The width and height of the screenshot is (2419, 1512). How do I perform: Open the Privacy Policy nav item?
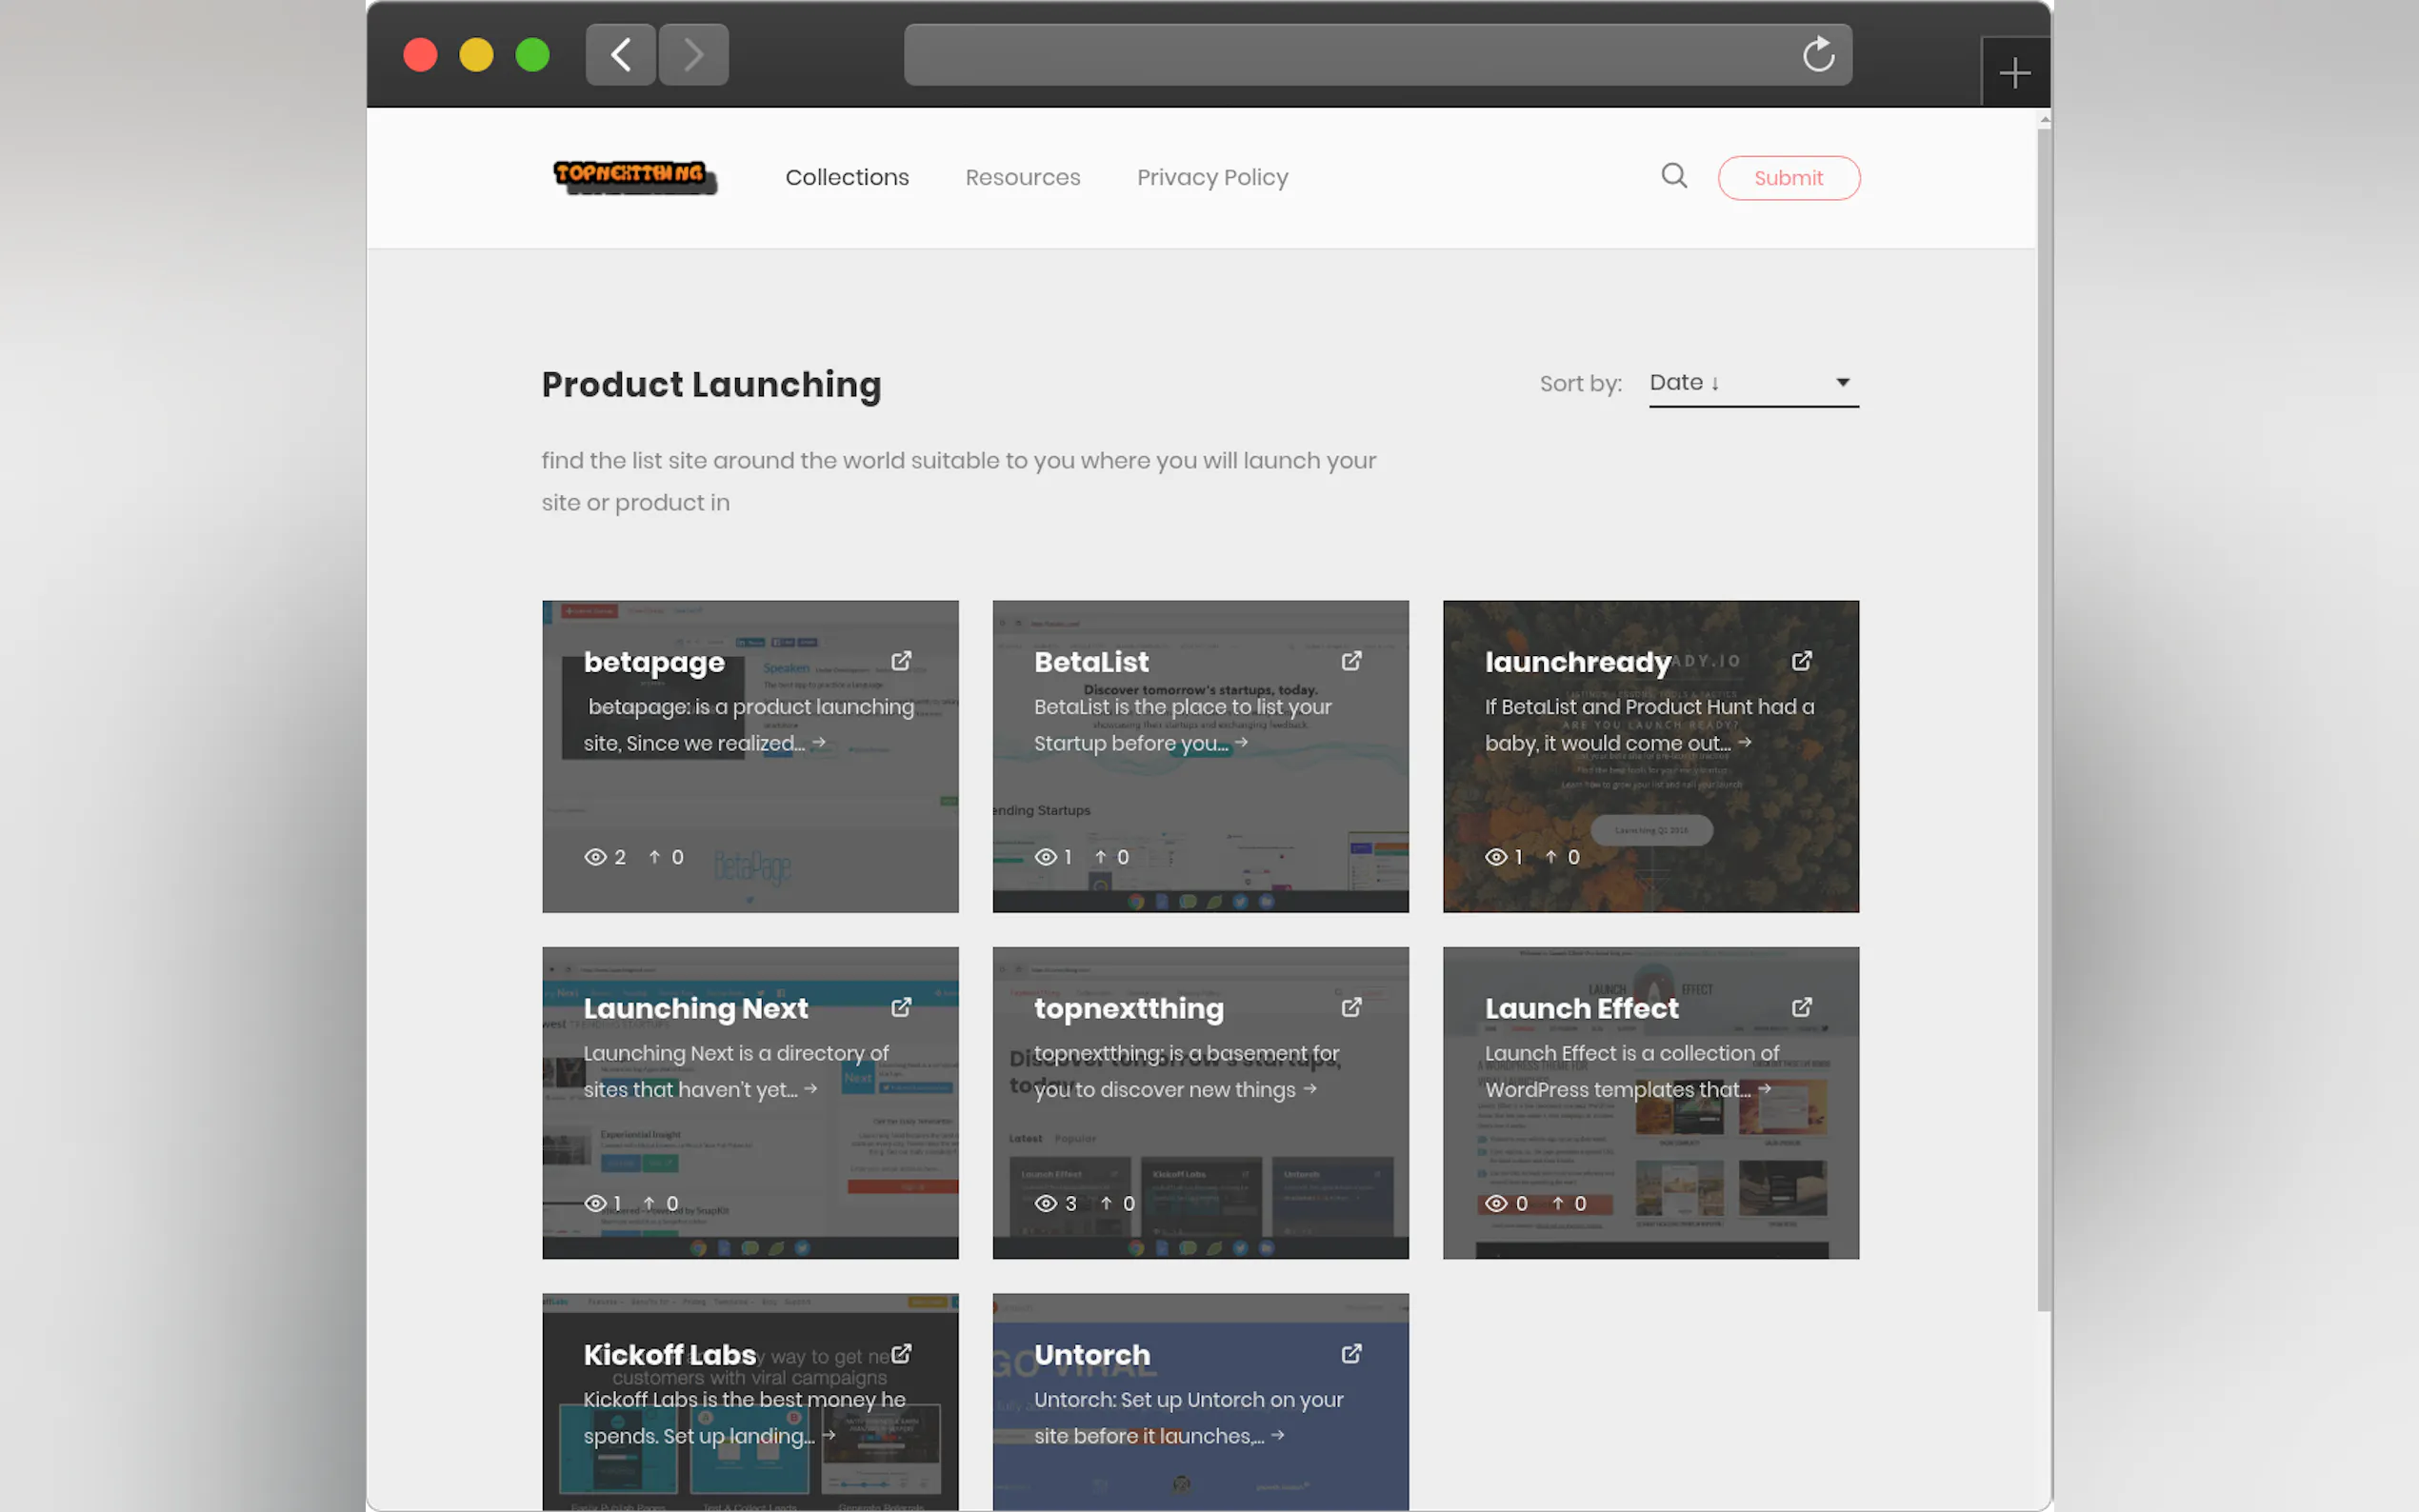[1212, 177]
